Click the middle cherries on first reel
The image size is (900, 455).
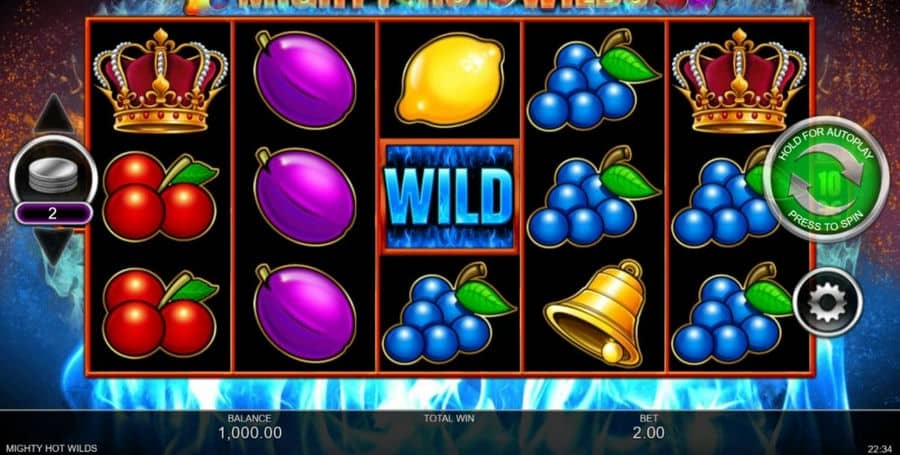point(160,197)
